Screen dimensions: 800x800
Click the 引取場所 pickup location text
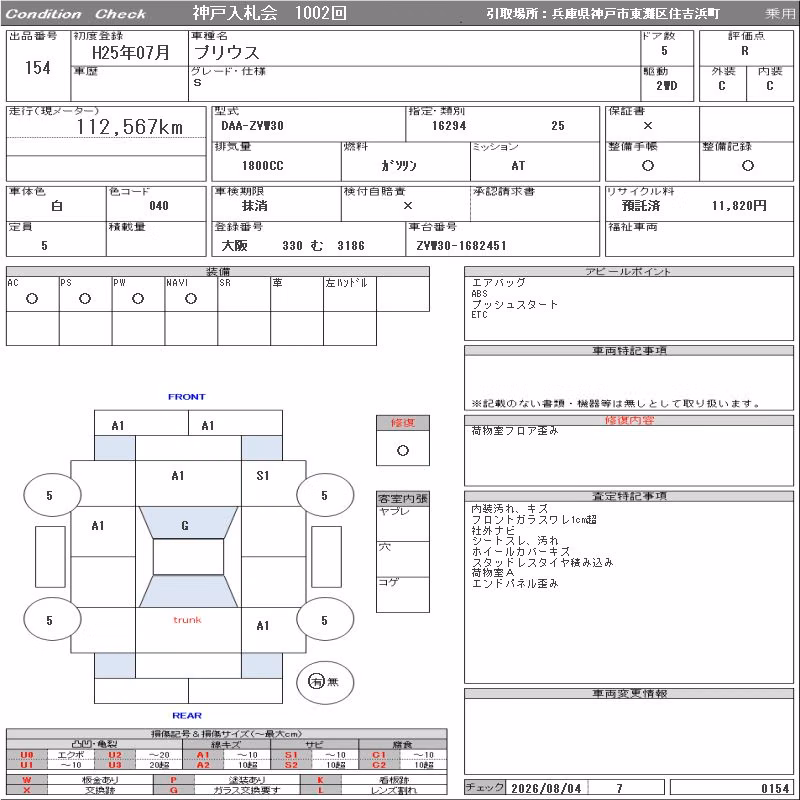pos(603,14)
